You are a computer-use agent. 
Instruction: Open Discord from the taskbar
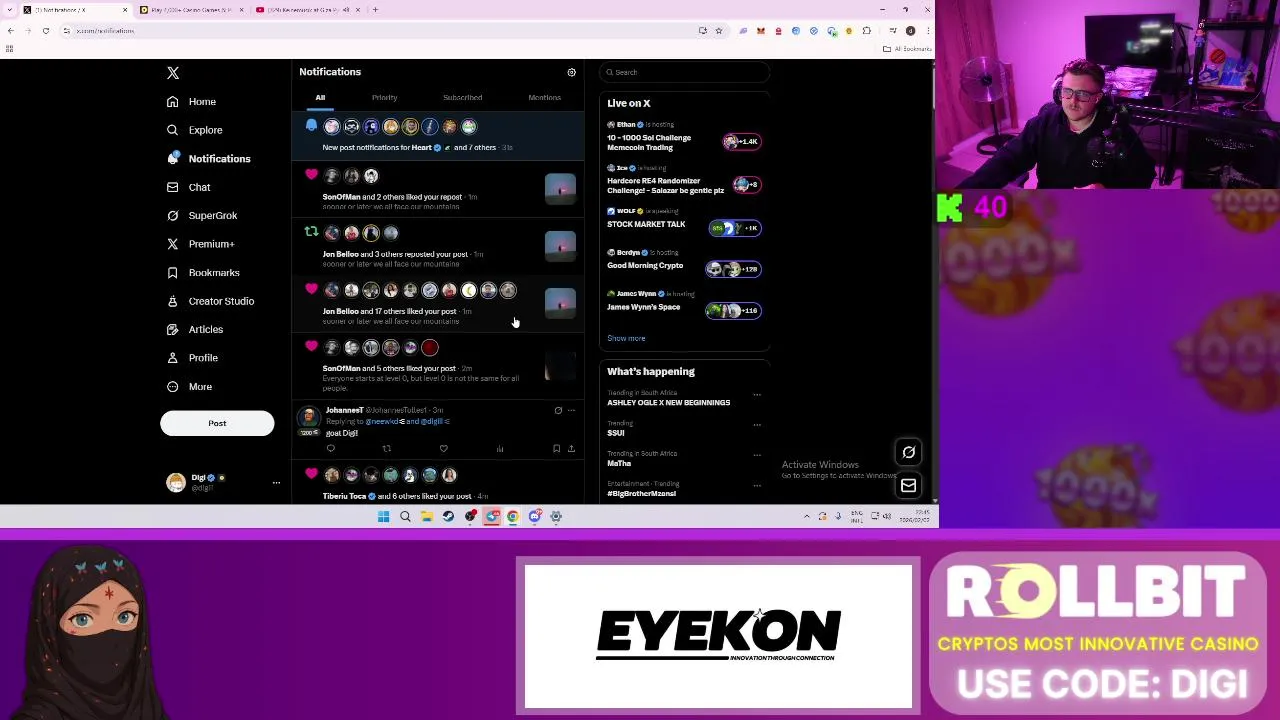pos(535,517)
